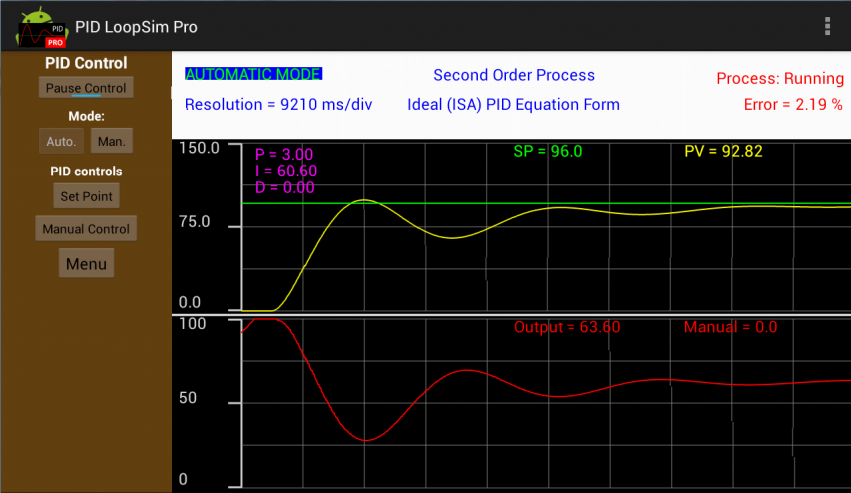Click the PID Control panel heading
Image resolution: width=851 pixels, height=493 pixels.
tap(86, 63)
